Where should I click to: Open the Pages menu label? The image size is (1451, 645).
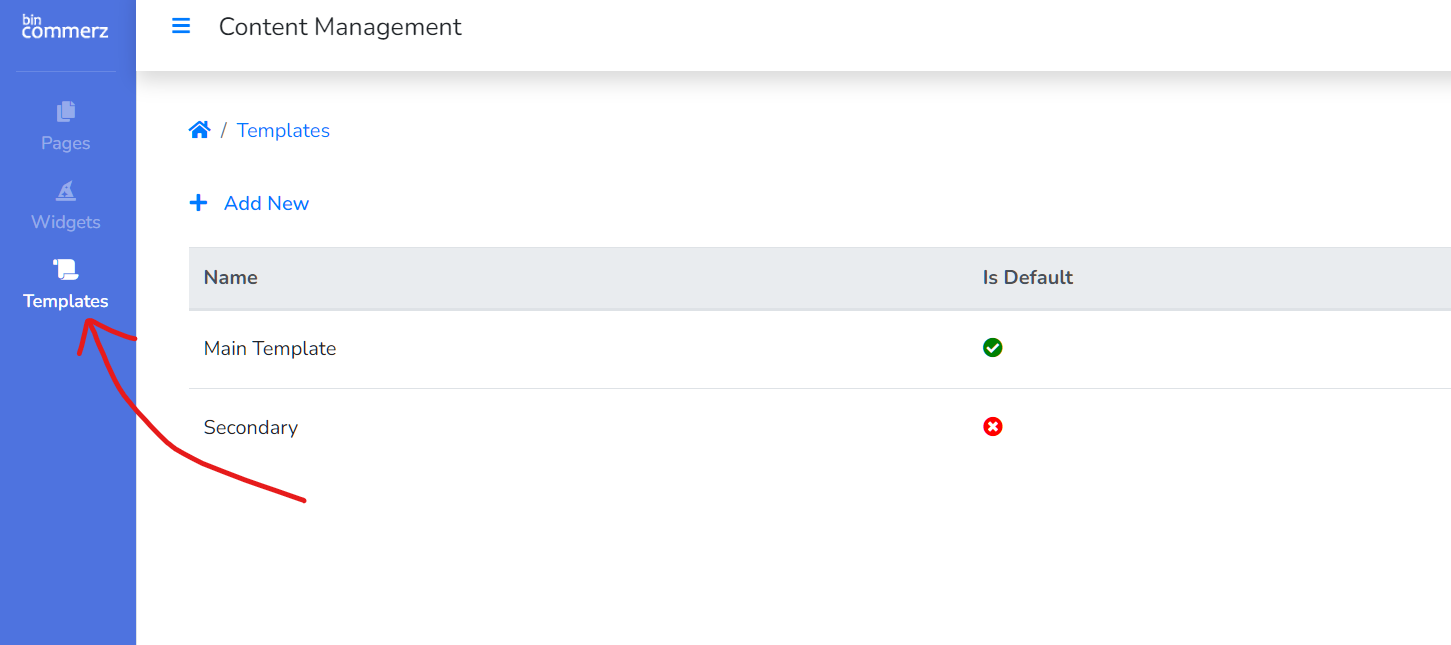click(x=66, y=143)
